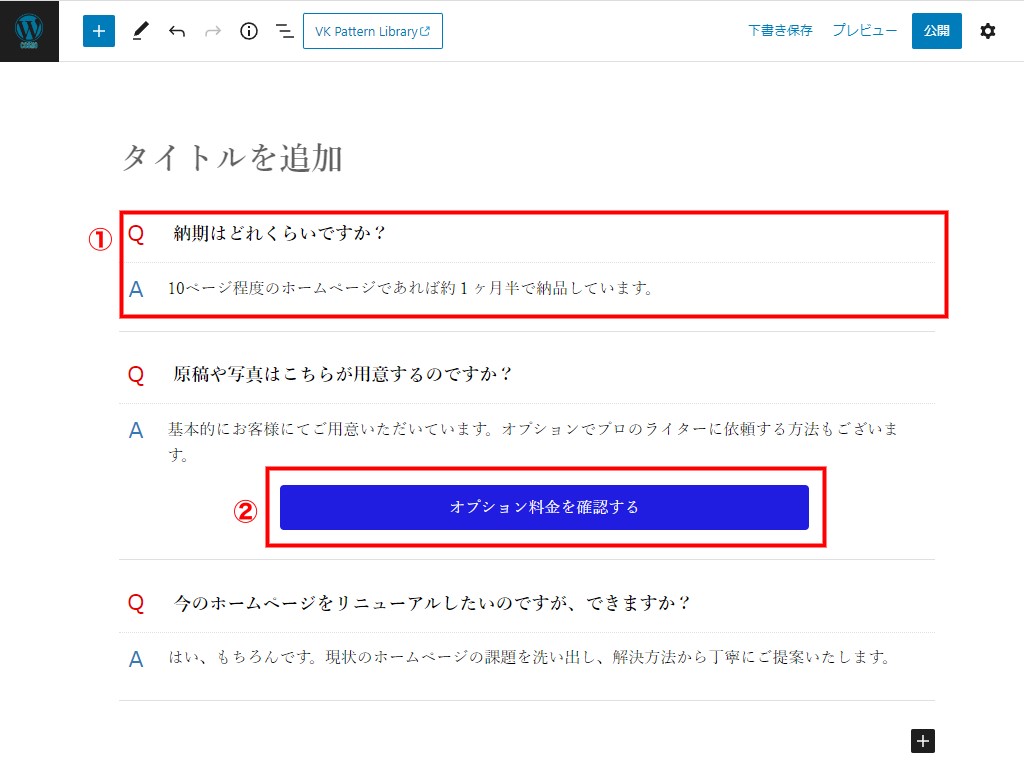Select the answer starting with 10ページ程度

coord(410,289)
